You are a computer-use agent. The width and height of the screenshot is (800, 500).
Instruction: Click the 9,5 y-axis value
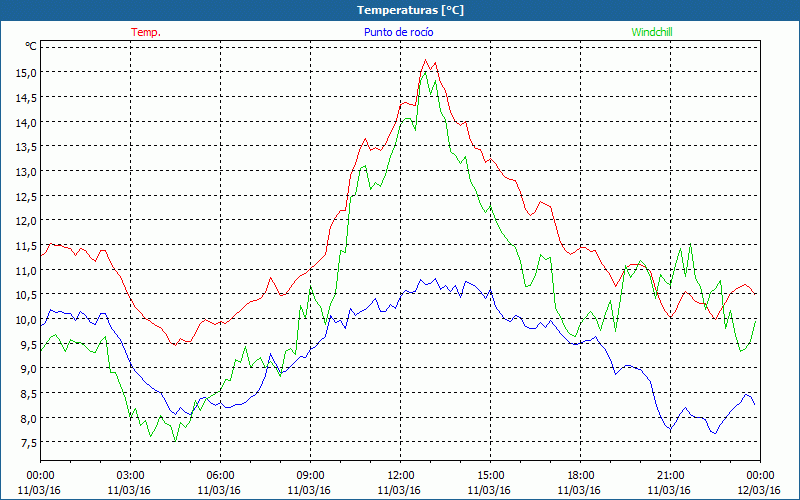(x=28, y=344)
